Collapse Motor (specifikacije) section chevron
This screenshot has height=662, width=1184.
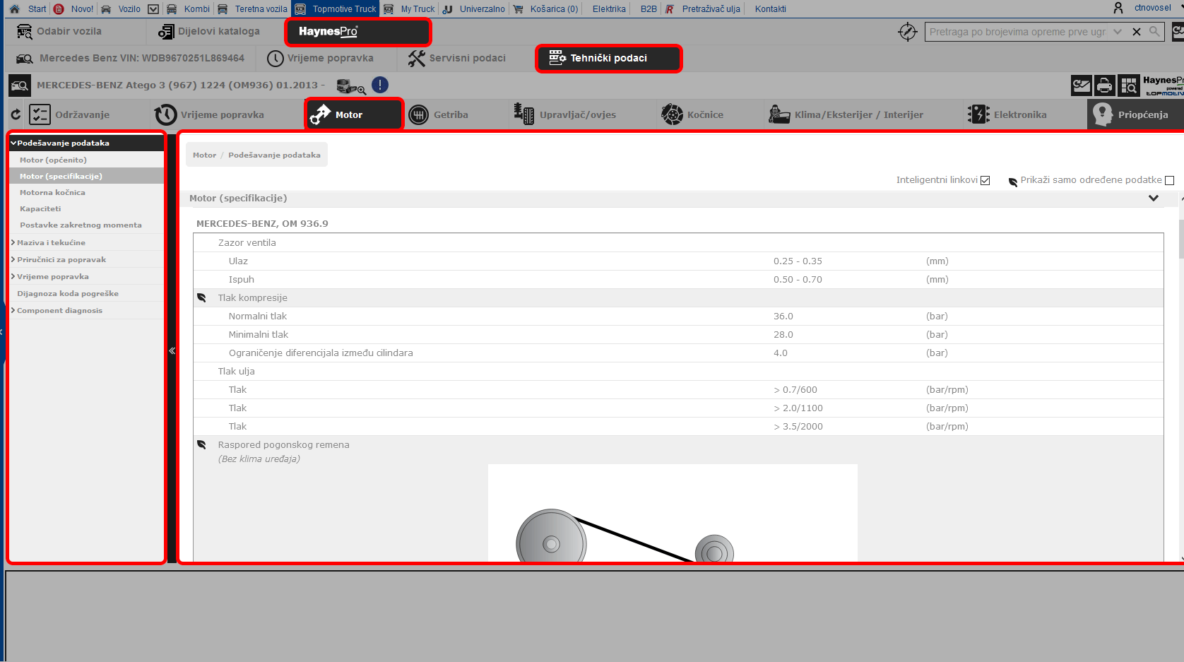point(1153,199)
